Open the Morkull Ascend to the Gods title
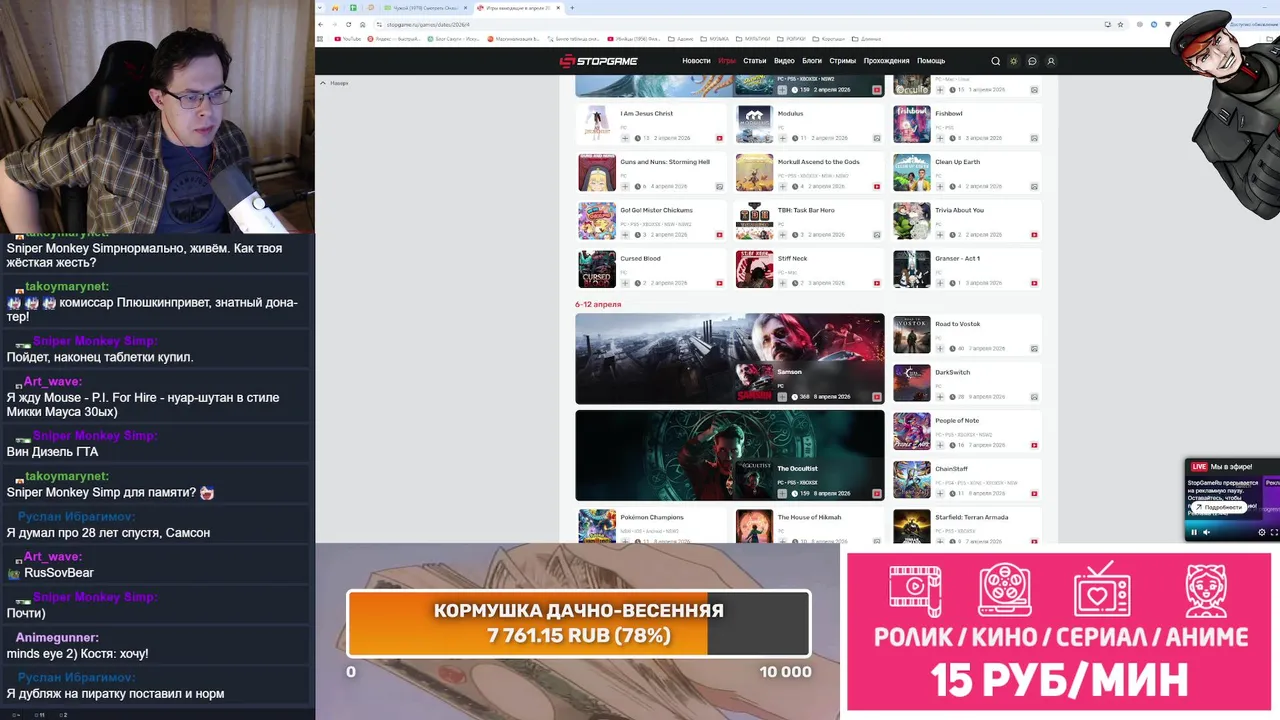 click(x=818, y=162)
